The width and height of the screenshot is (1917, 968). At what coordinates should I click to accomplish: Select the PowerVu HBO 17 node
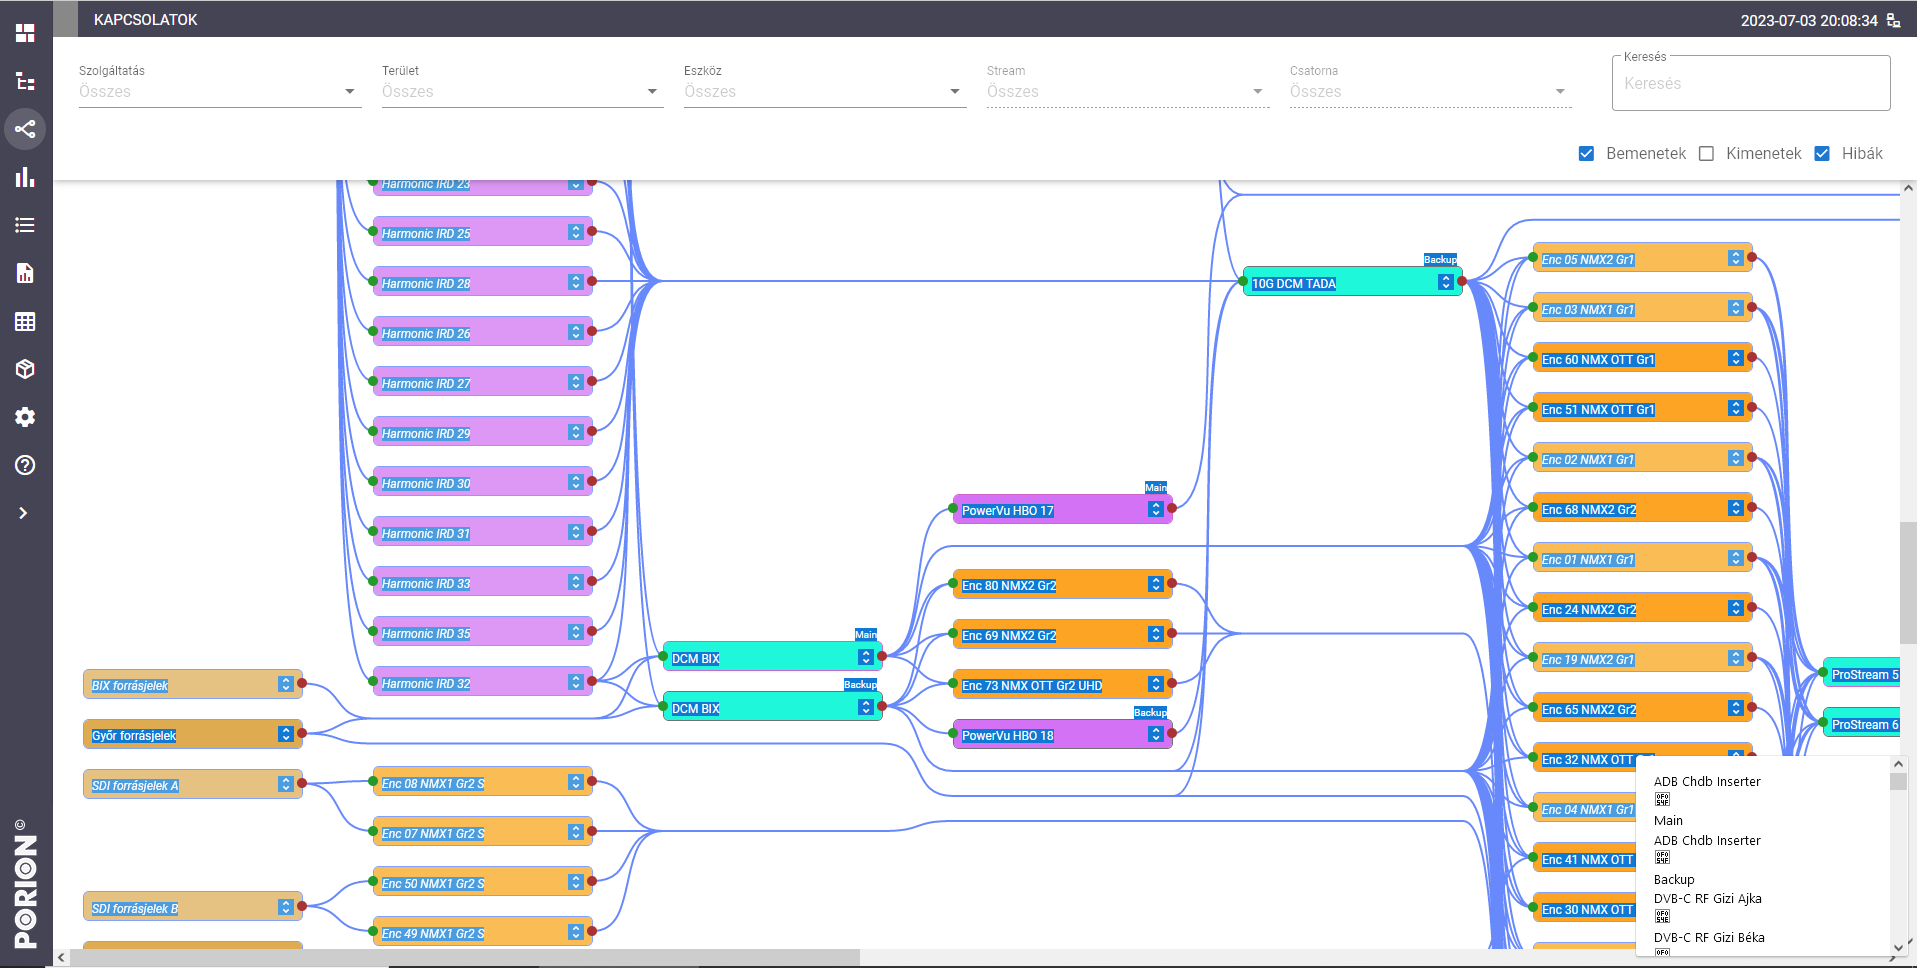(x=1050, y=510)
